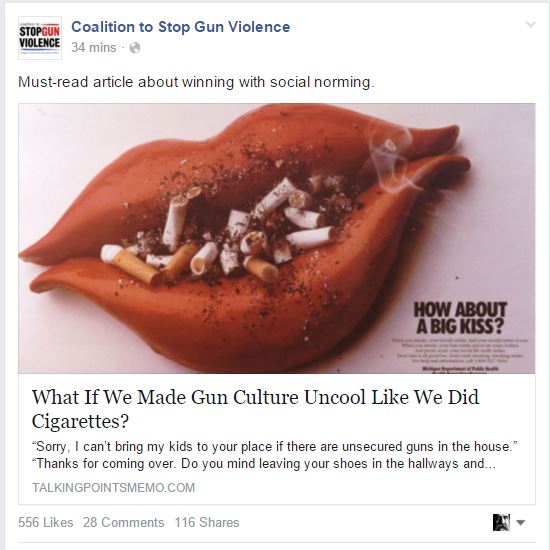Screen dimensions: 550x550
Task: Visit the TALKINGPOINTSMEMO.COM source link
Action: coord(113,488)
